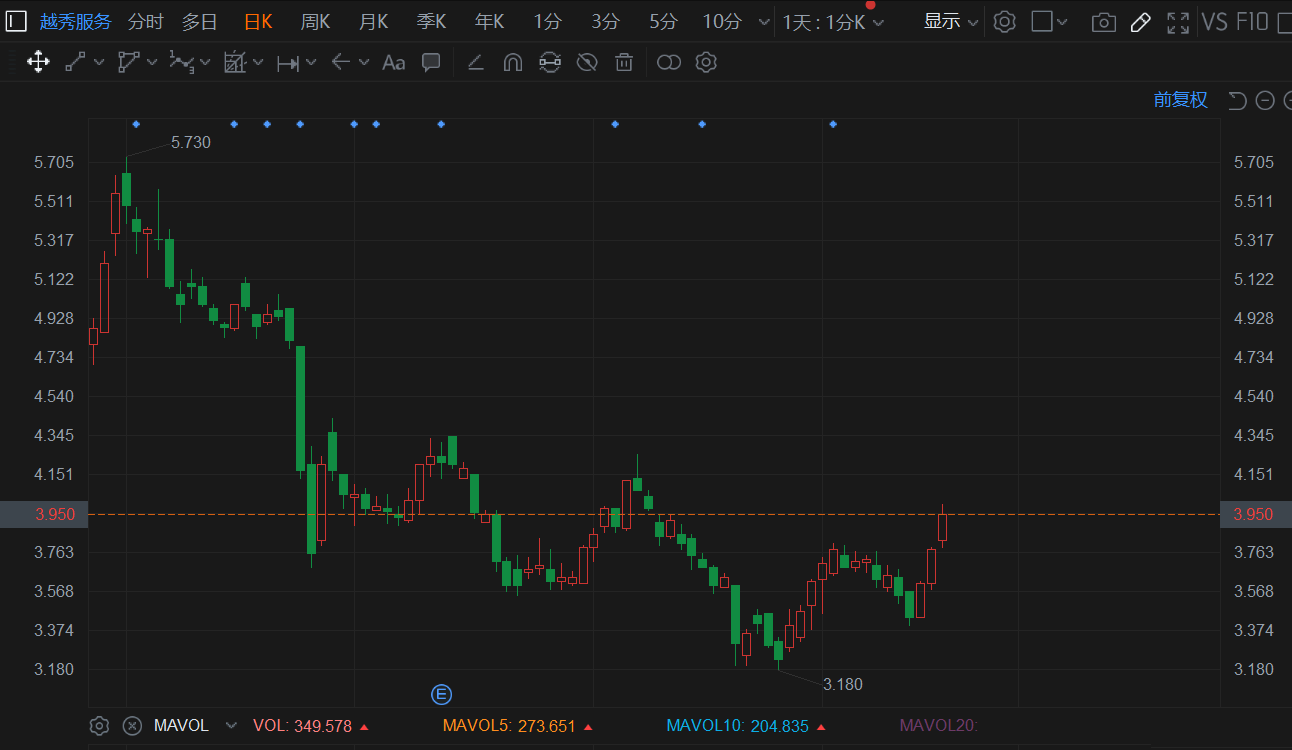
Task: Toggle the left sidebar panel
Action: tap(16, 22)
